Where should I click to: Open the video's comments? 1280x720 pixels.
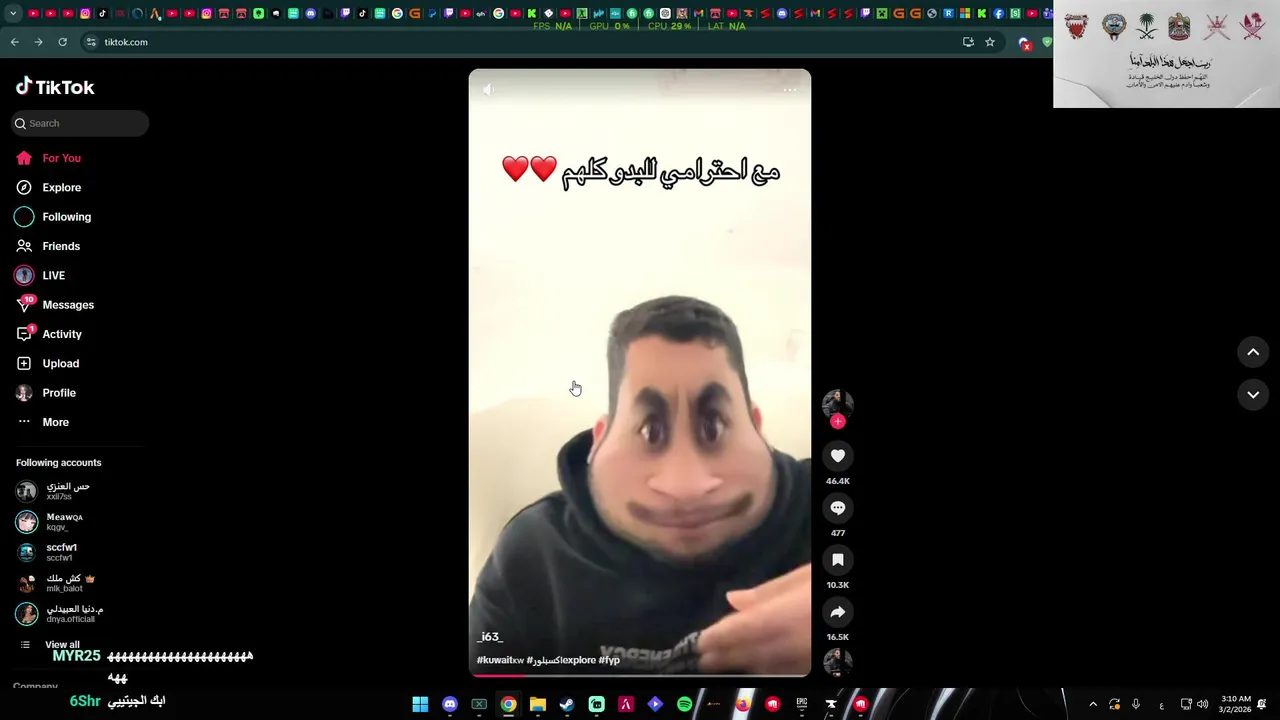[838, 508]
